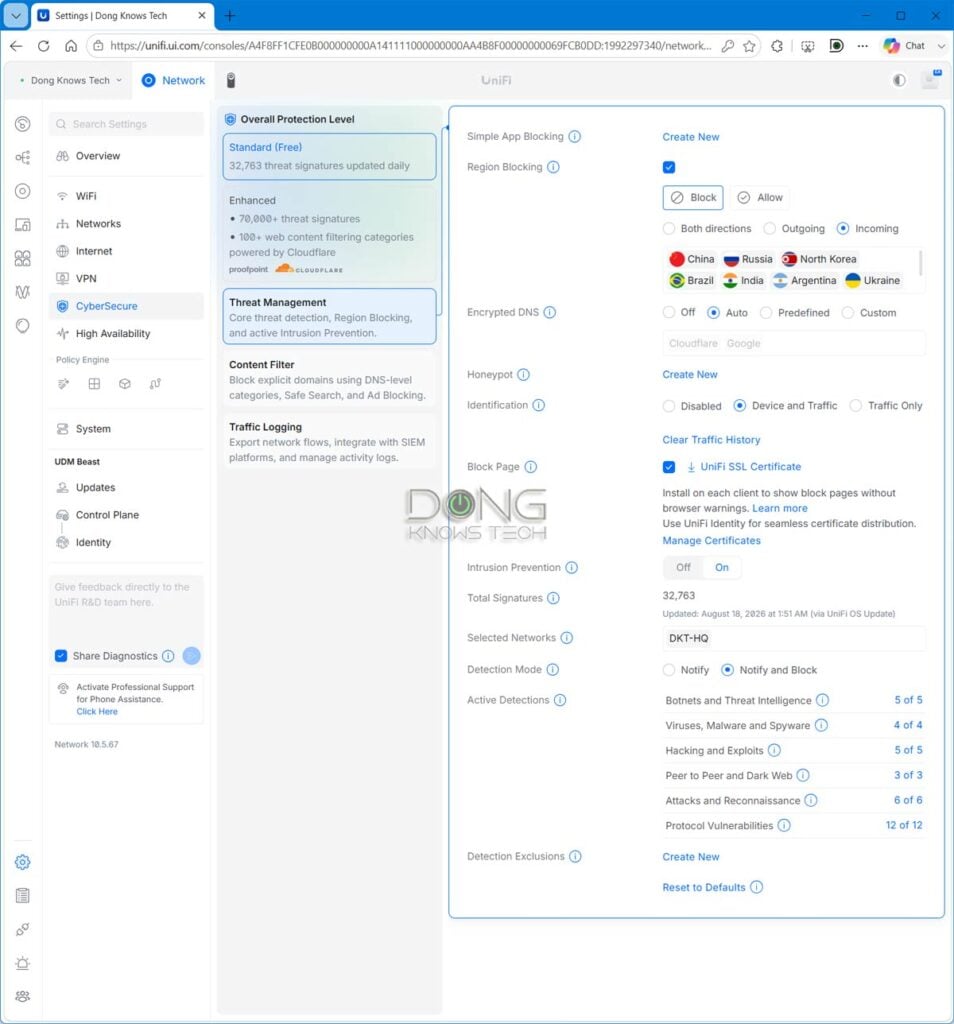Select the Traffic Logging section
Screen dimensions: 954x1024
click(x=329, y=442)
